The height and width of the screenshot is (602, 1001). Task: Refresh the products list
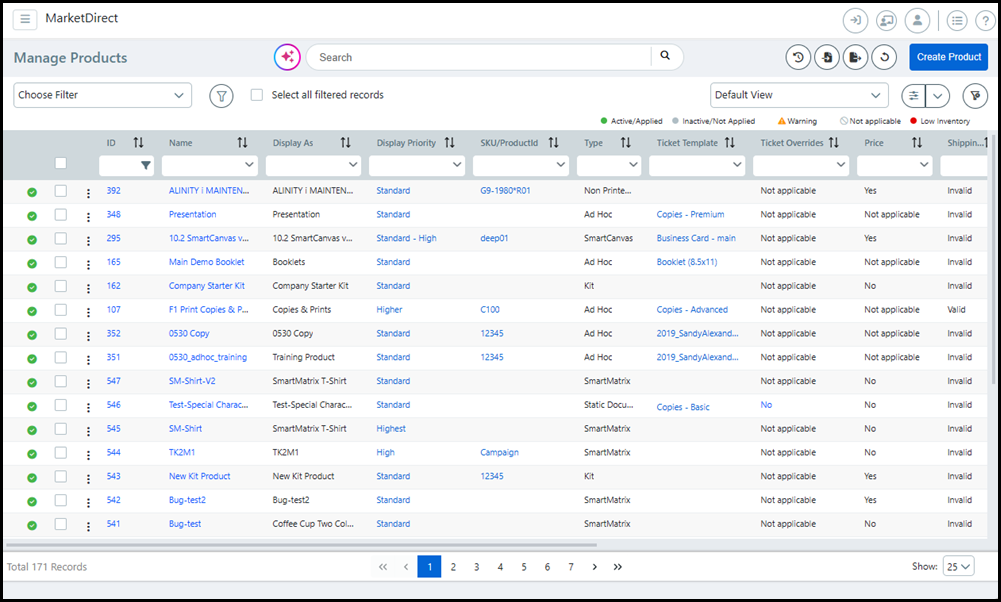(884, 58)
